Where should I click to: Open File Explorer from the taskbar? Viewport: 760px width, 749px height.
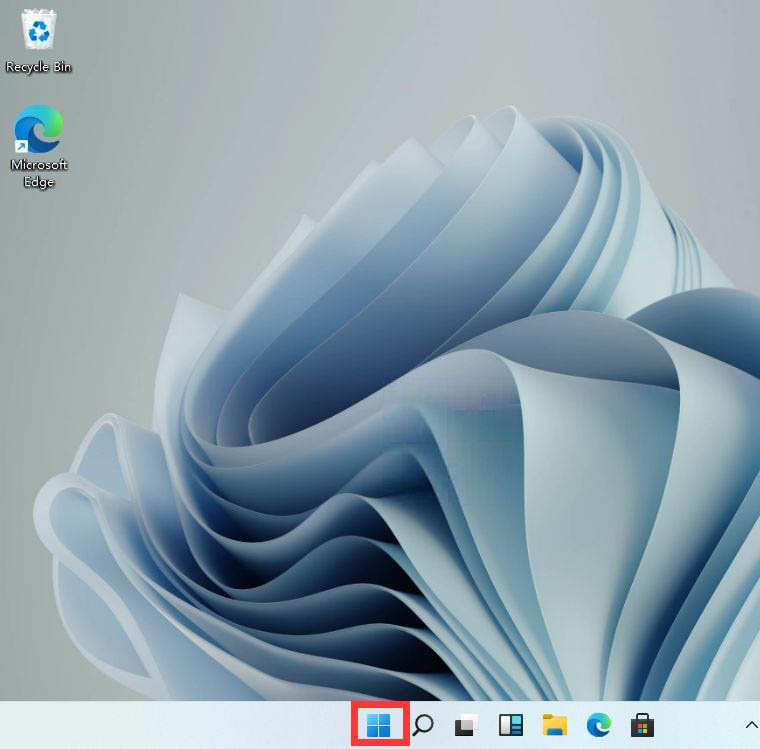[554, 725]
